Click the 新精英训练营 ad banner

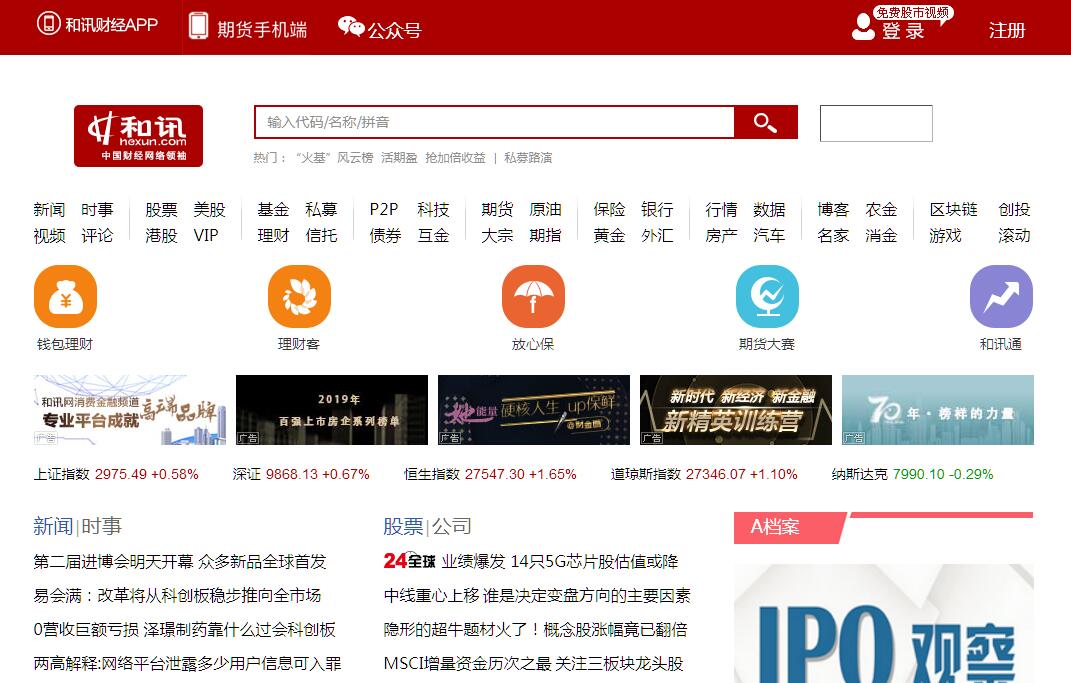[x=736, y=410]
